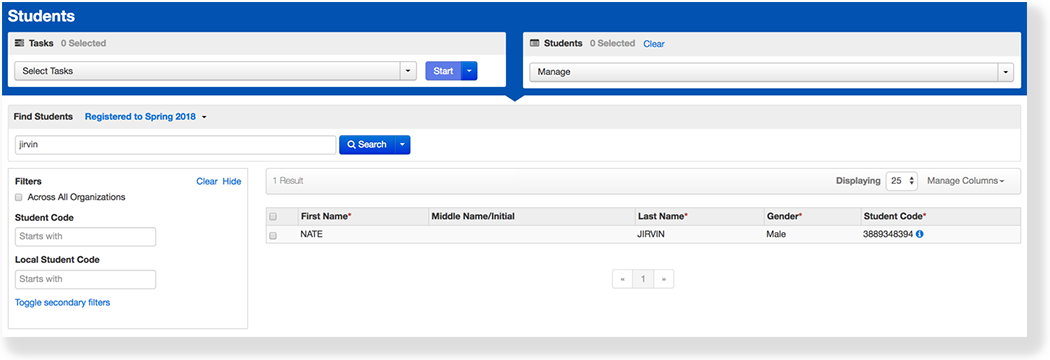Open the Manage students dropdown

[771, 72]
